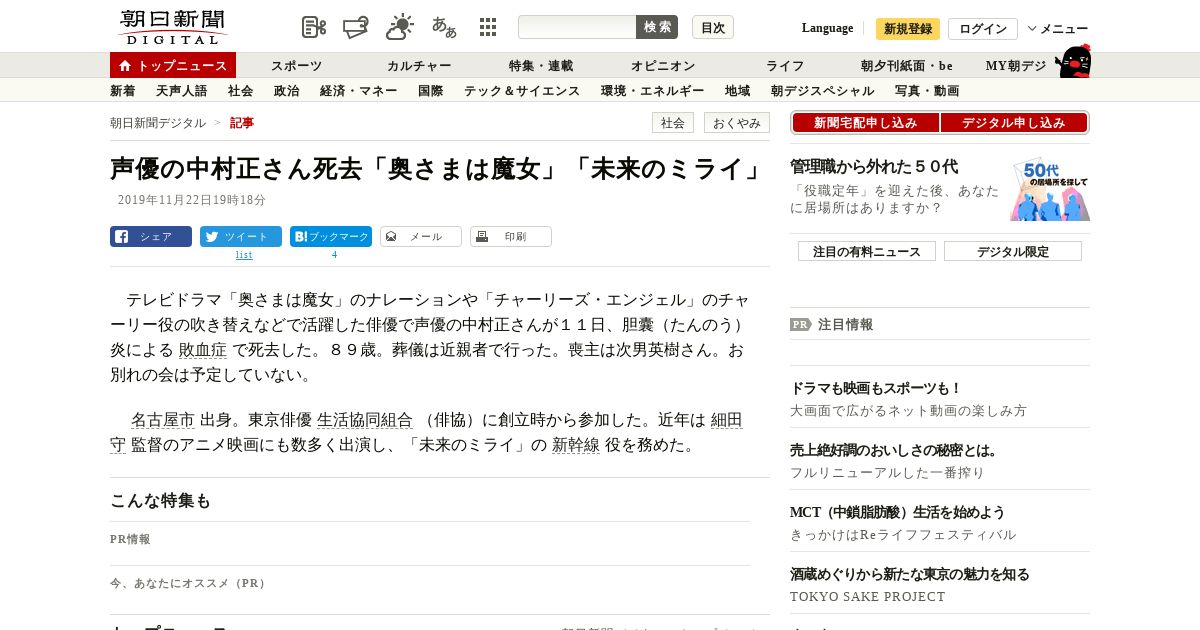
Task: Click the penguin mascot icon
Action: (x=1072, y=62)
